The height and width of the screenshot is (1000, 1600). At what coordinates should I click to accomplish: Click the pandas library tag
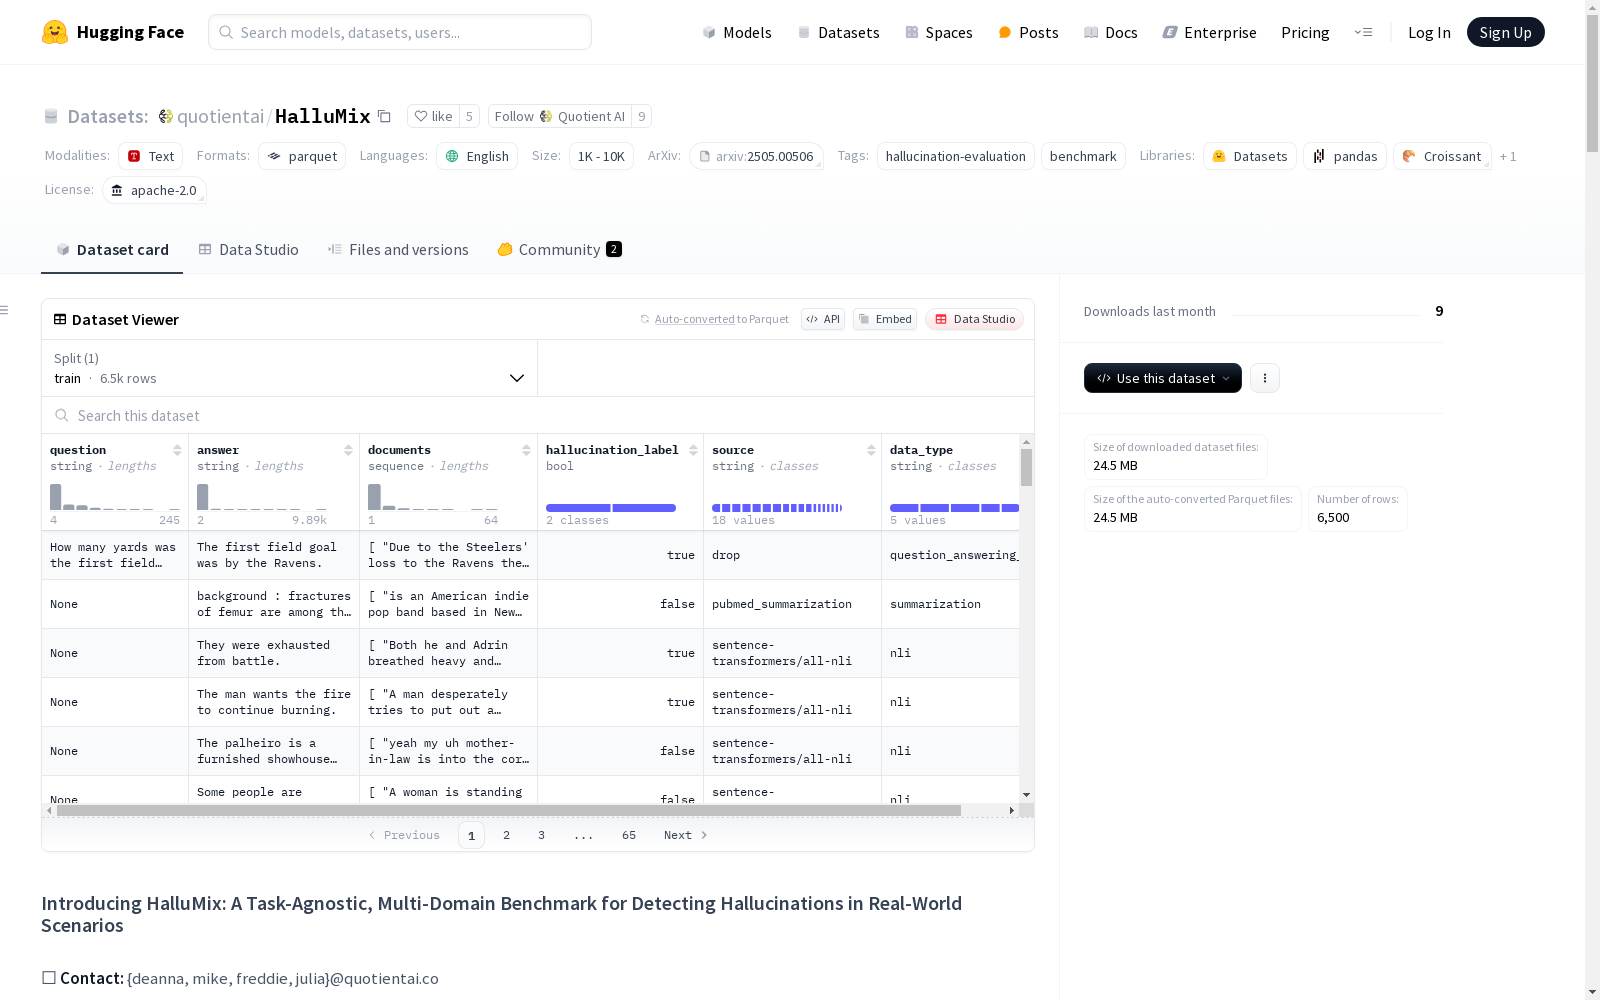[x=1345, y=156]
